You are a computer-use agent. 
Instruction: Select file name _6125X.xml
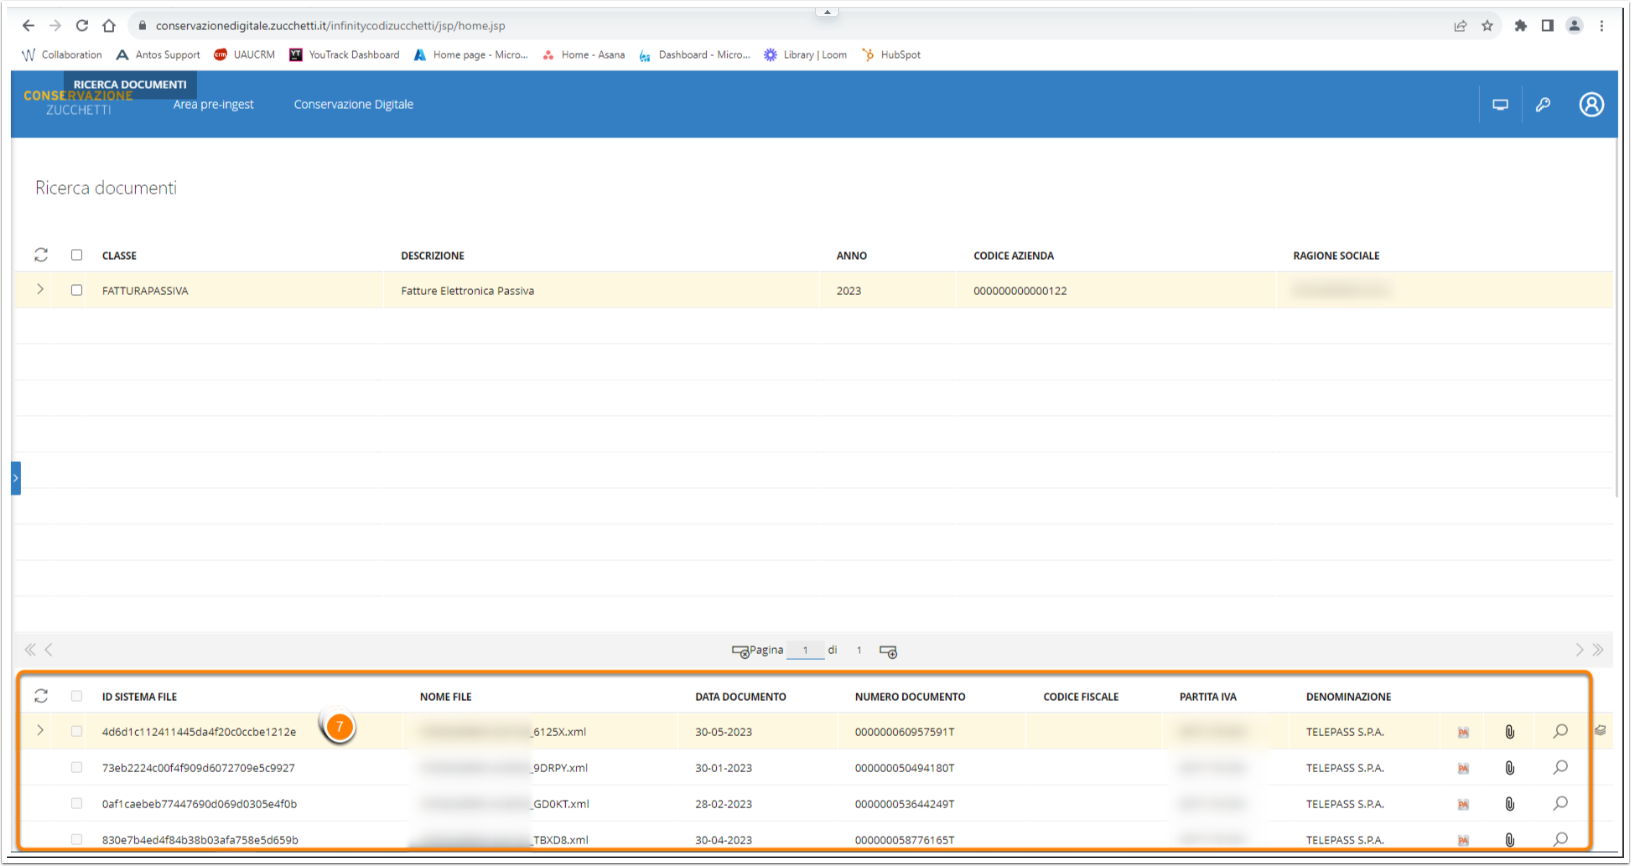(x=559, y=732)
